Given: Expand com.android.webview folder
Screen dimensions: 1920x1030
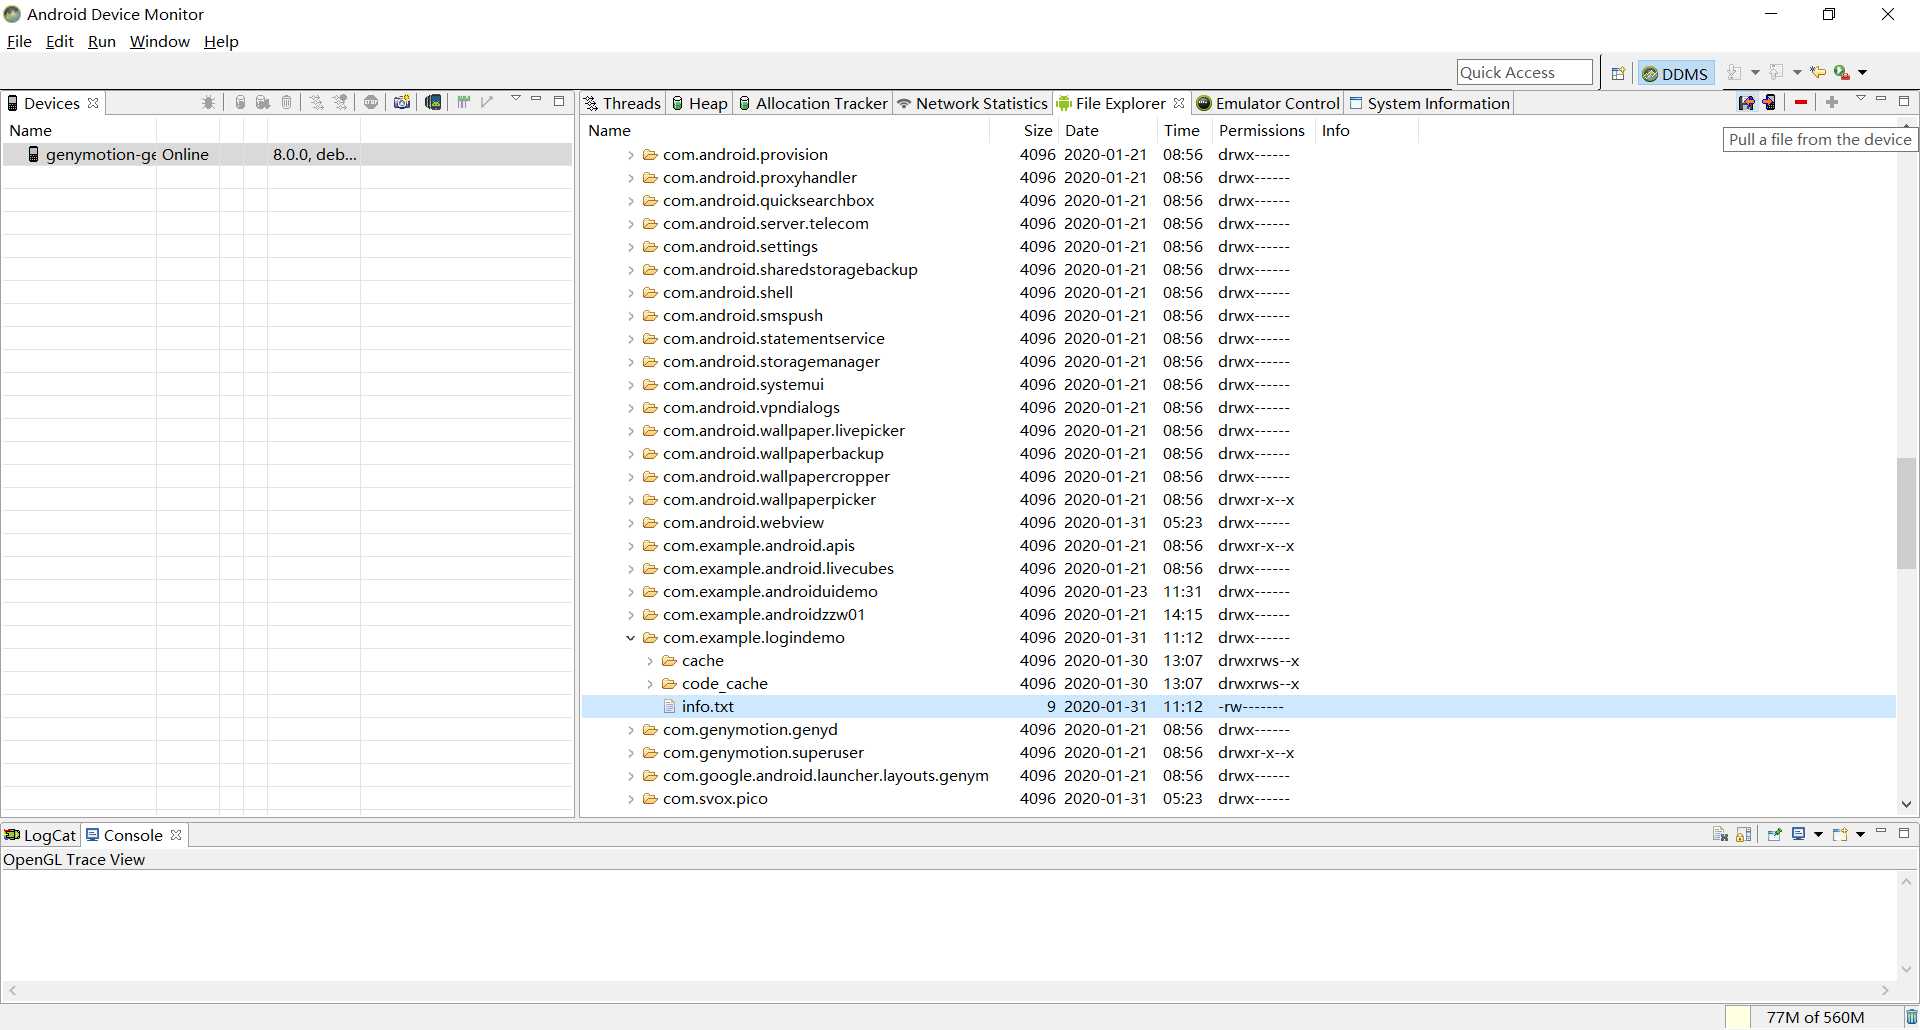Looking at the screenshot, I should [630, 523].
